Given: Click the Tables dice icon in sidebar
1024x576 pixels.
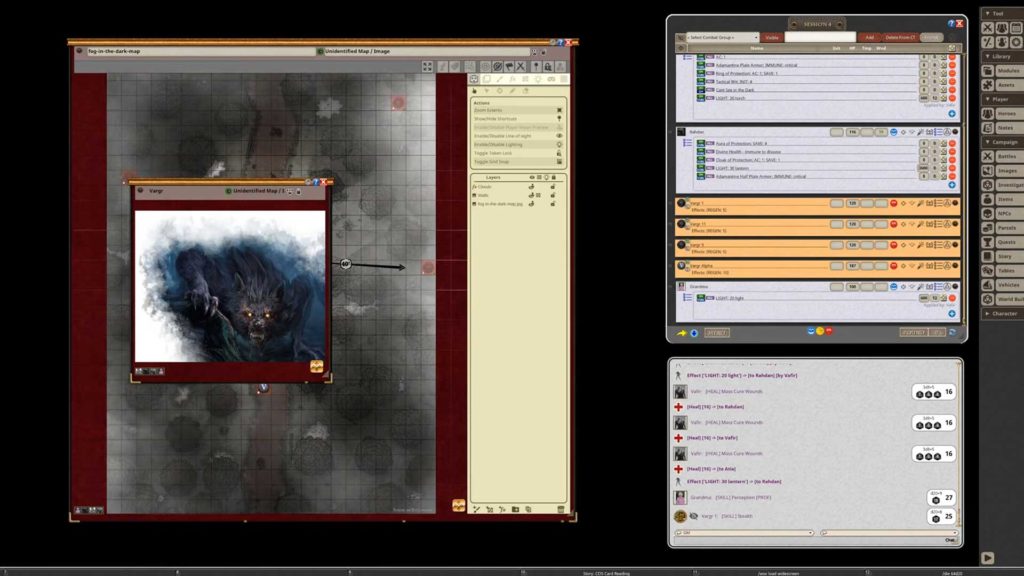Looking at the screenshot, I should (x=988, y=271).
